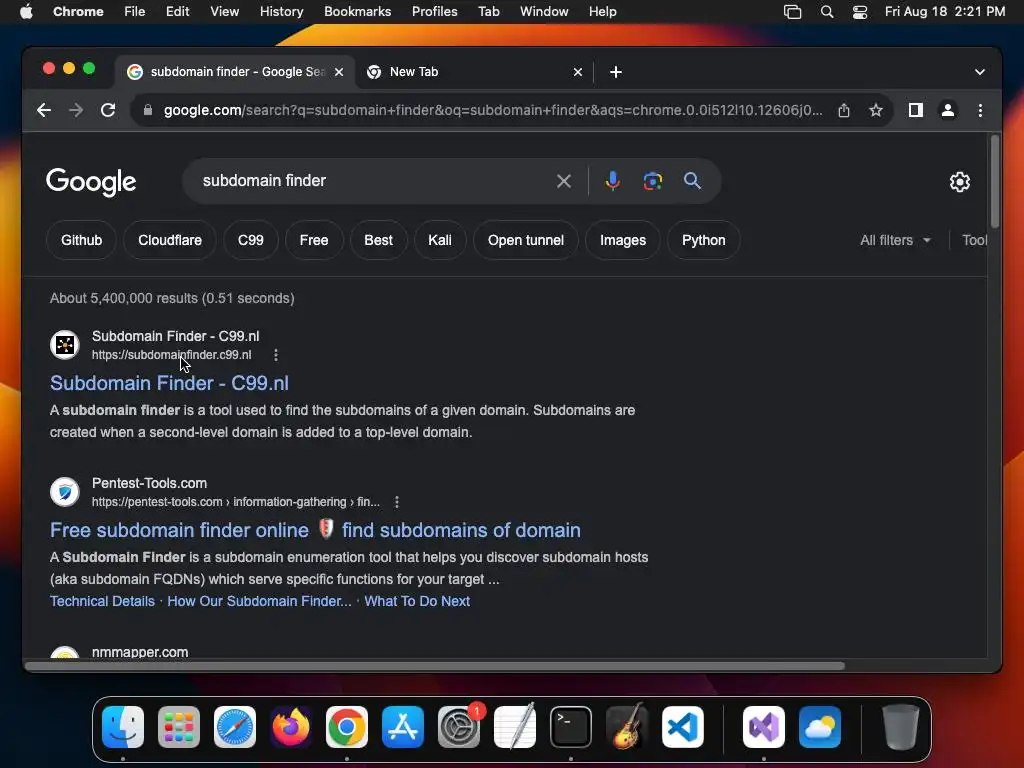Apply the Kali filter chip
Screen dimensions: 1024x768
point(440,240)
